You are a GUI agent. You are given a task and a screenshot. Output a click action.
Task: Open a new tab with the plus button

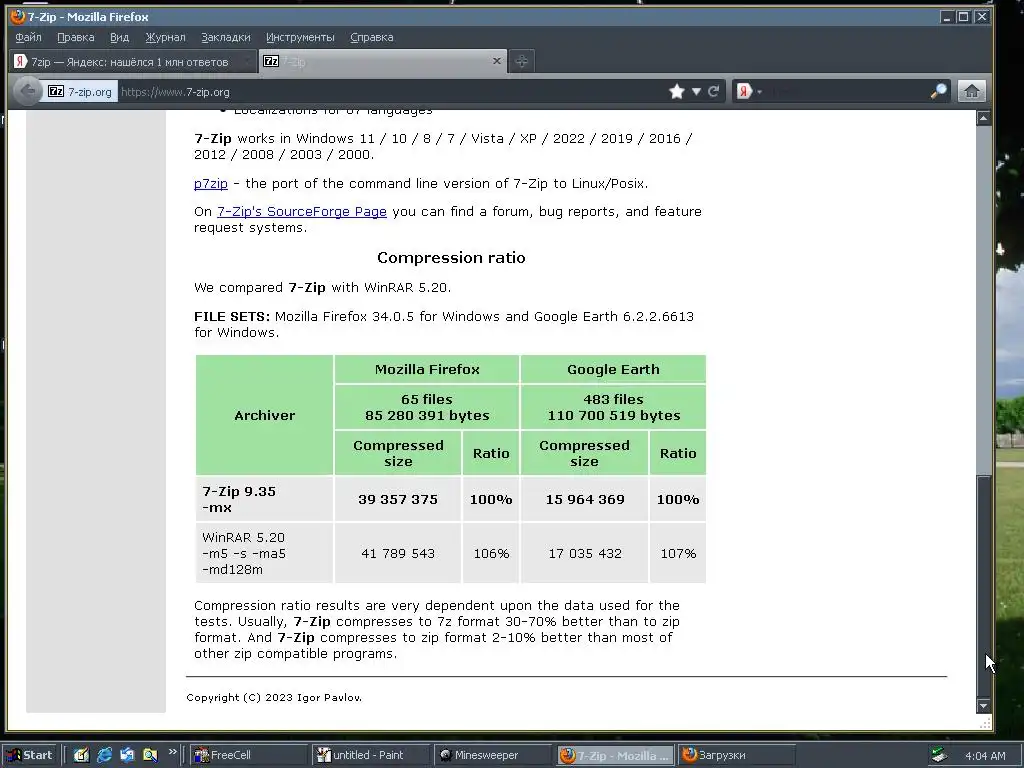coord(521,61)
